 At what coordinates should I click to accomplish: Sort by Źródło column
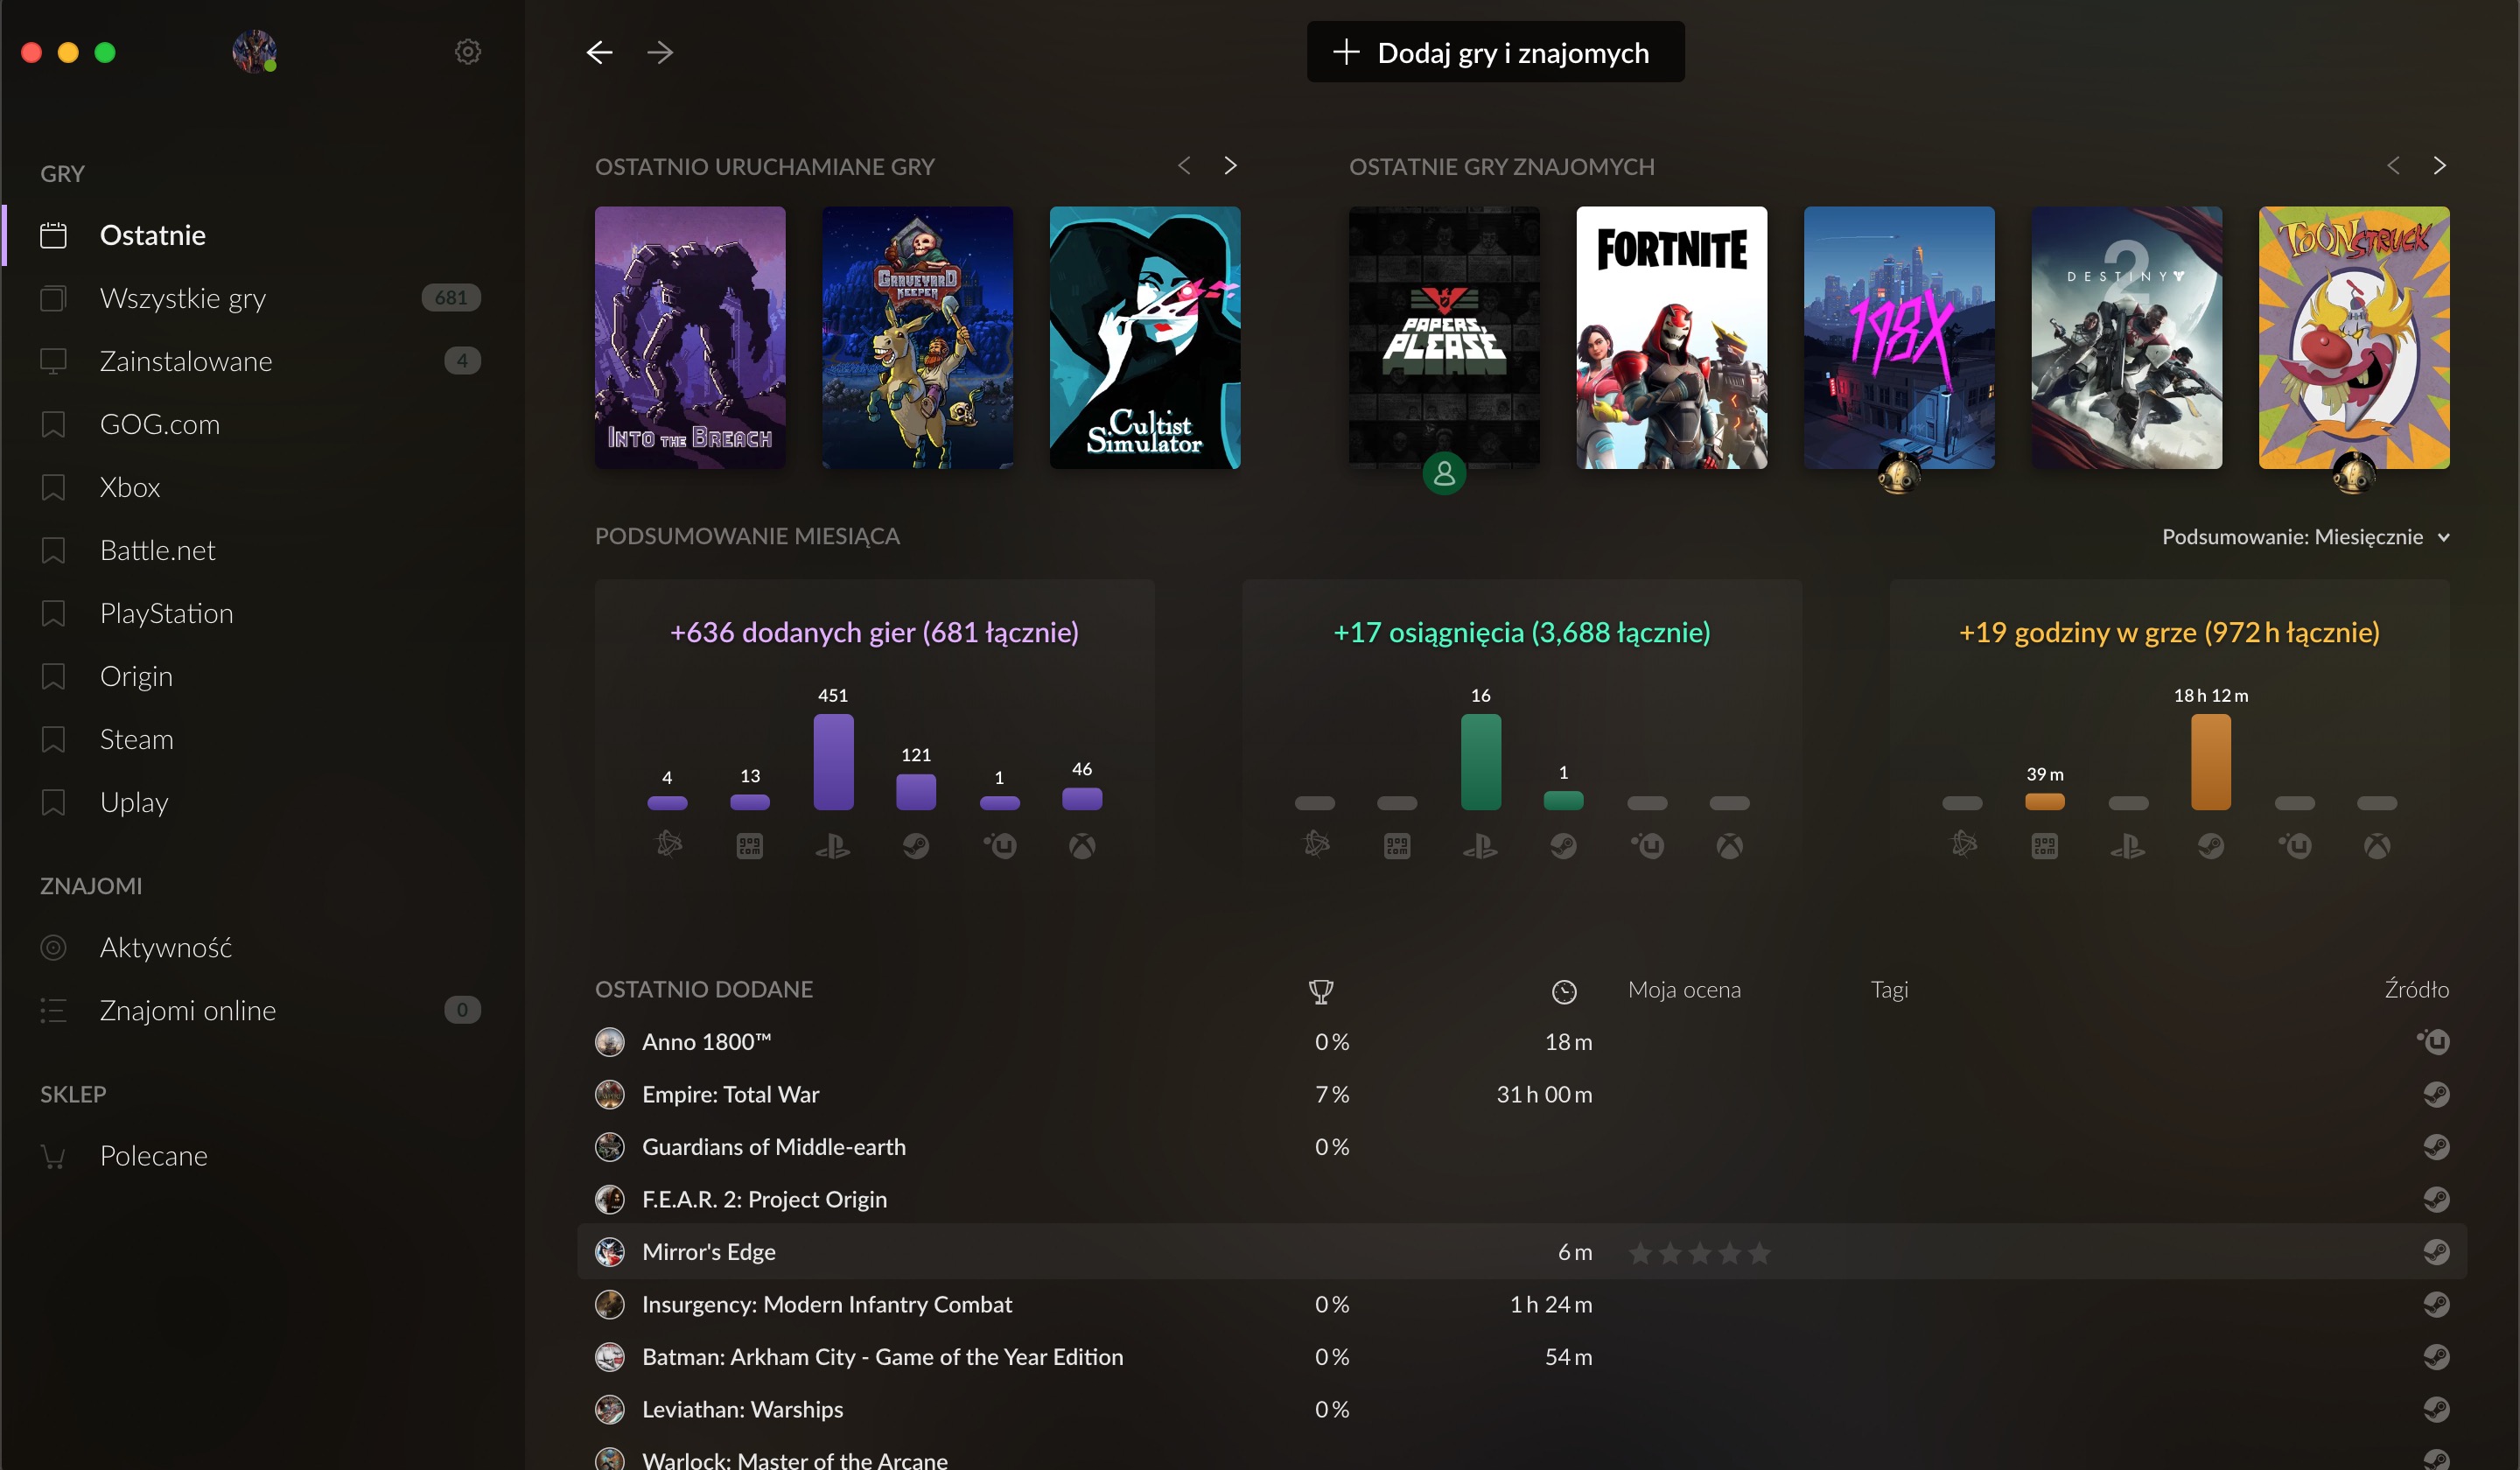pos(2416,990)
